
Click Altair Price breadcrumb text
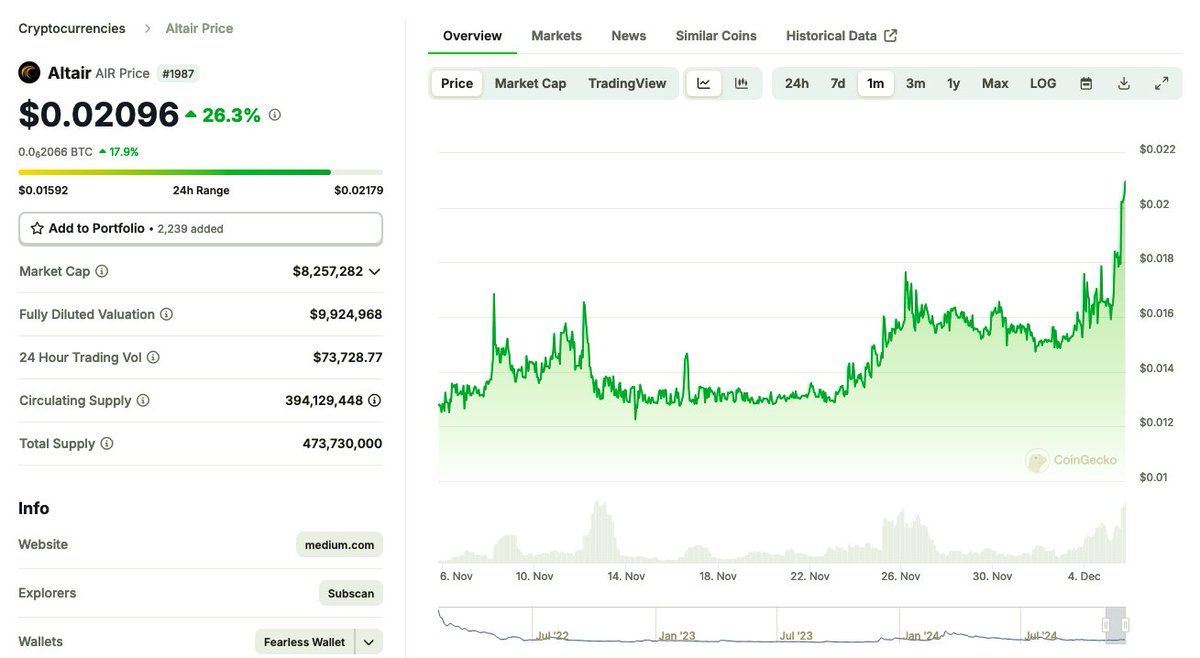coord(199,28)
